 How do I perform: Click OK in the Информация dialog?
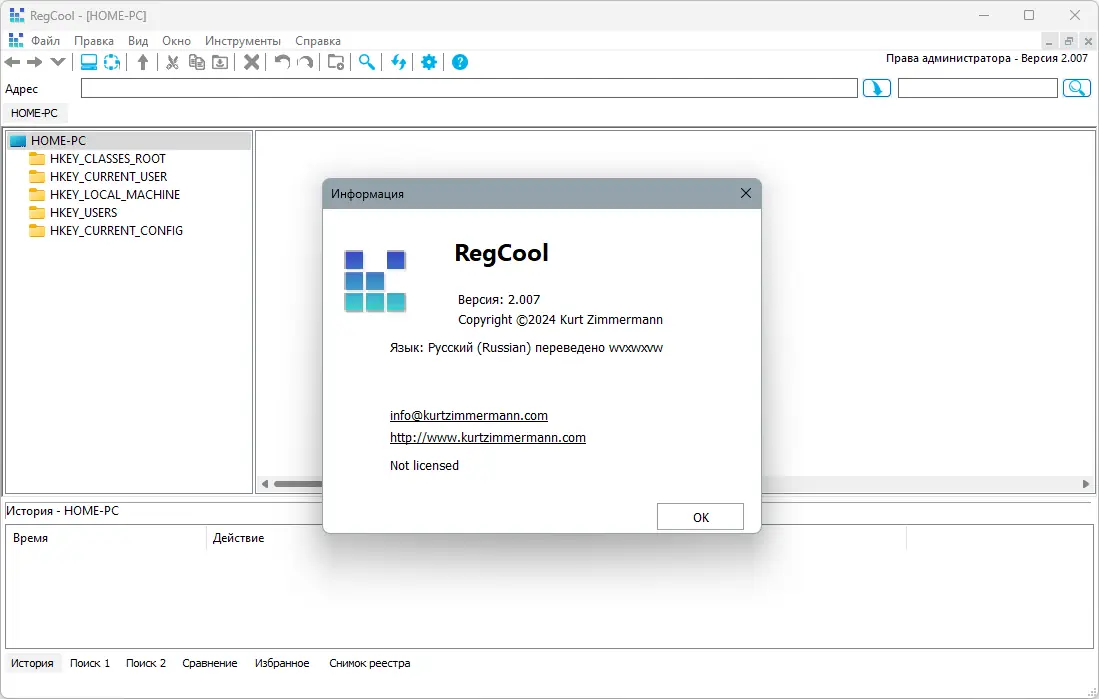(700, 517)
